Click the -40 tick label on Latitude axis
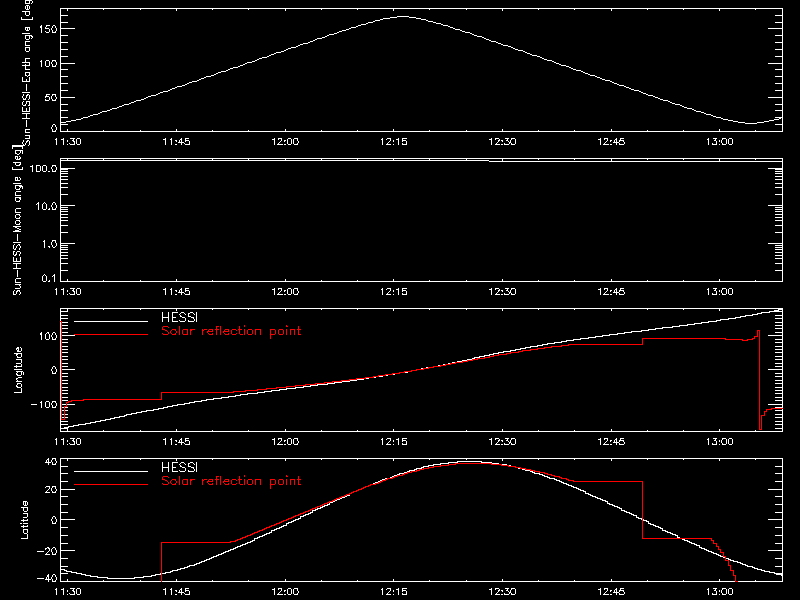 pyautogui.click(x=47, y=578)
